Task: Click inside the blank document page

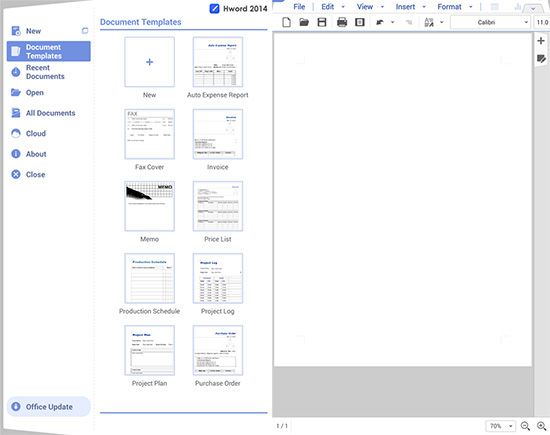Action: (x=403, y=199)
